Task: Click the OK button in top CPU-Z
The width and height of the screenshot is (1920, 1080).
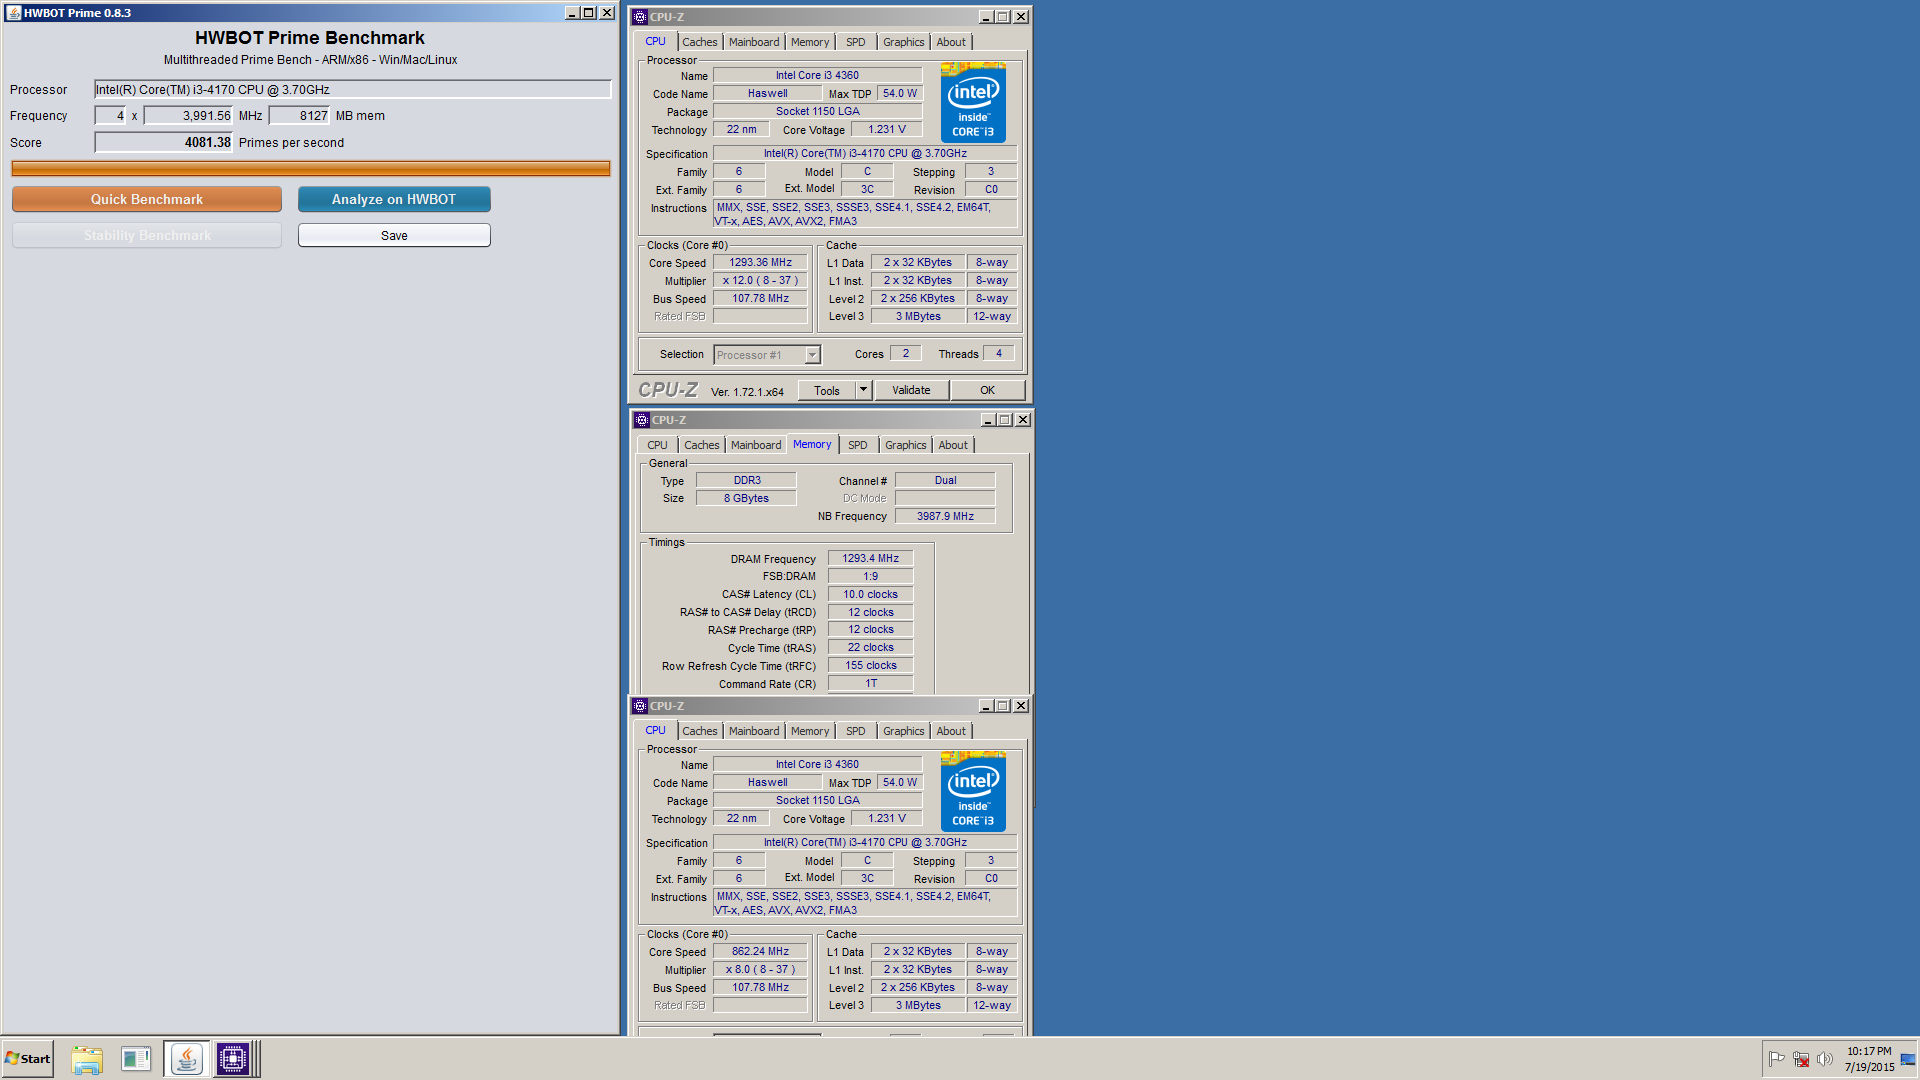Action: pyautogui.click(x=987, y=390)
